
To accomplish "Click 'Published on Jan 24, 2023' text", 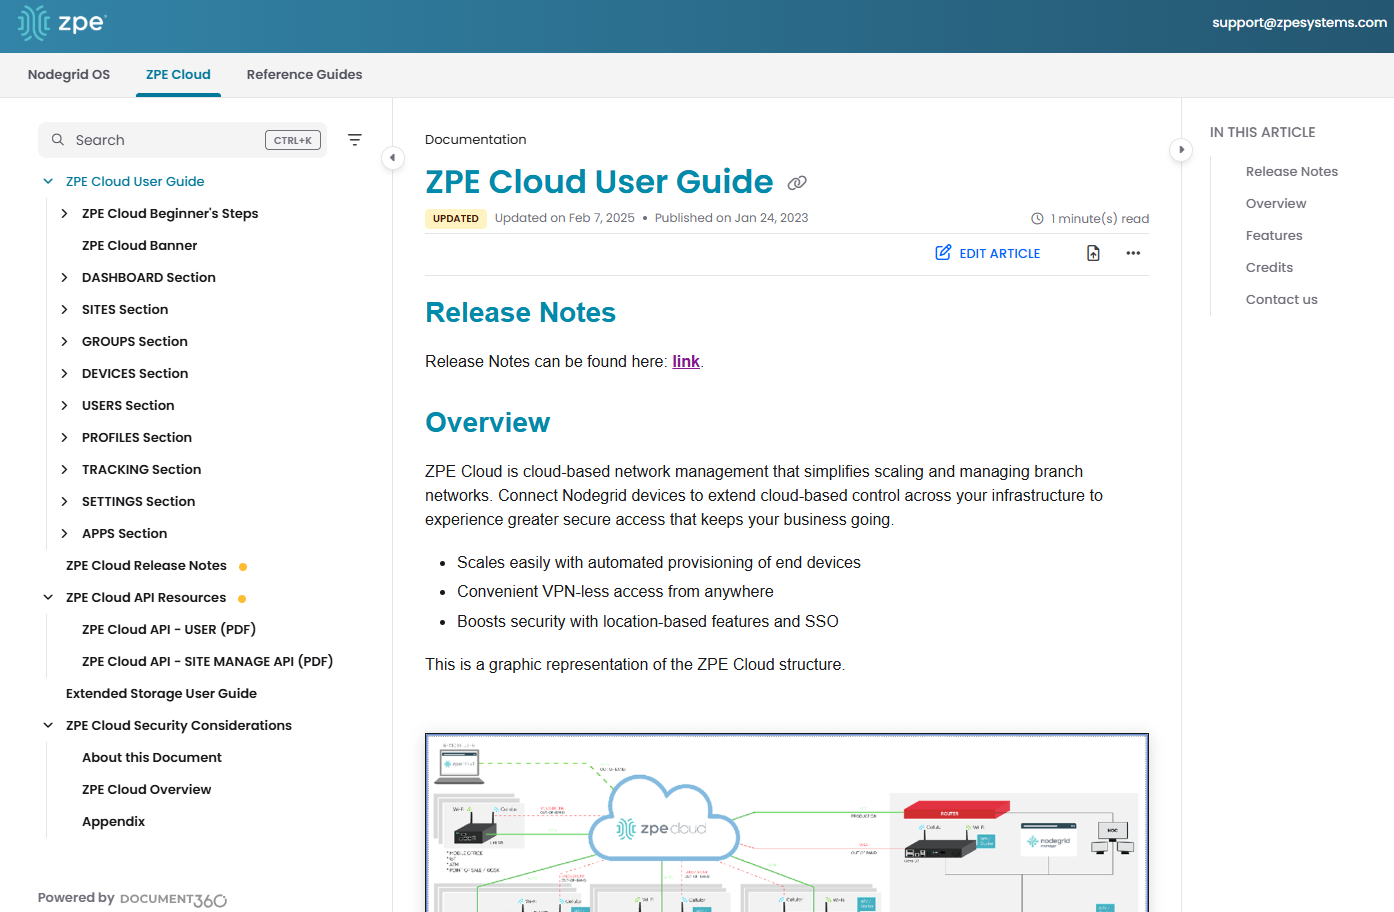I will click(x=731, y=218).
